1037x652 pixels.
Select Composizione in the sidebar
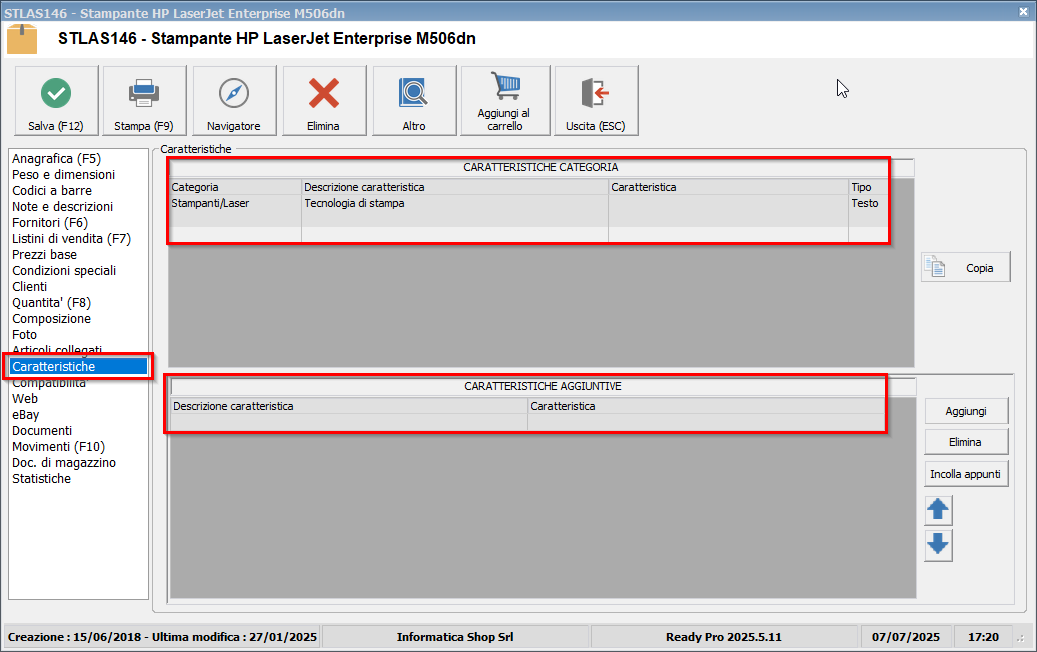(52, 319)
